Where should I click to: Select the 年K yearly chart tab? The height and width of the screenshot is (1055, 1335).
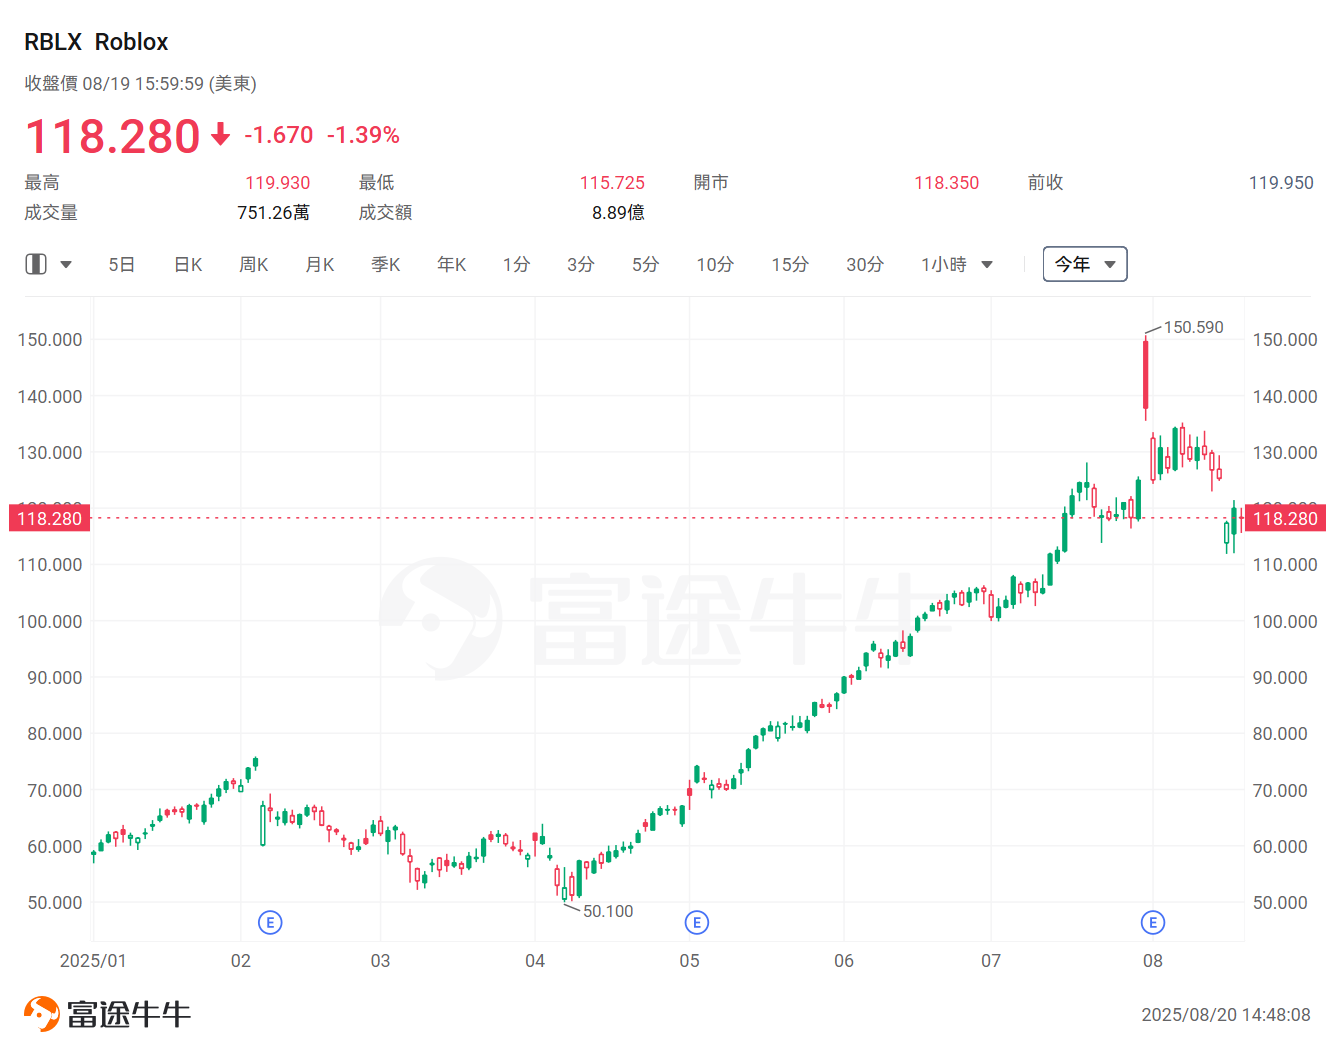coord(452,265)
